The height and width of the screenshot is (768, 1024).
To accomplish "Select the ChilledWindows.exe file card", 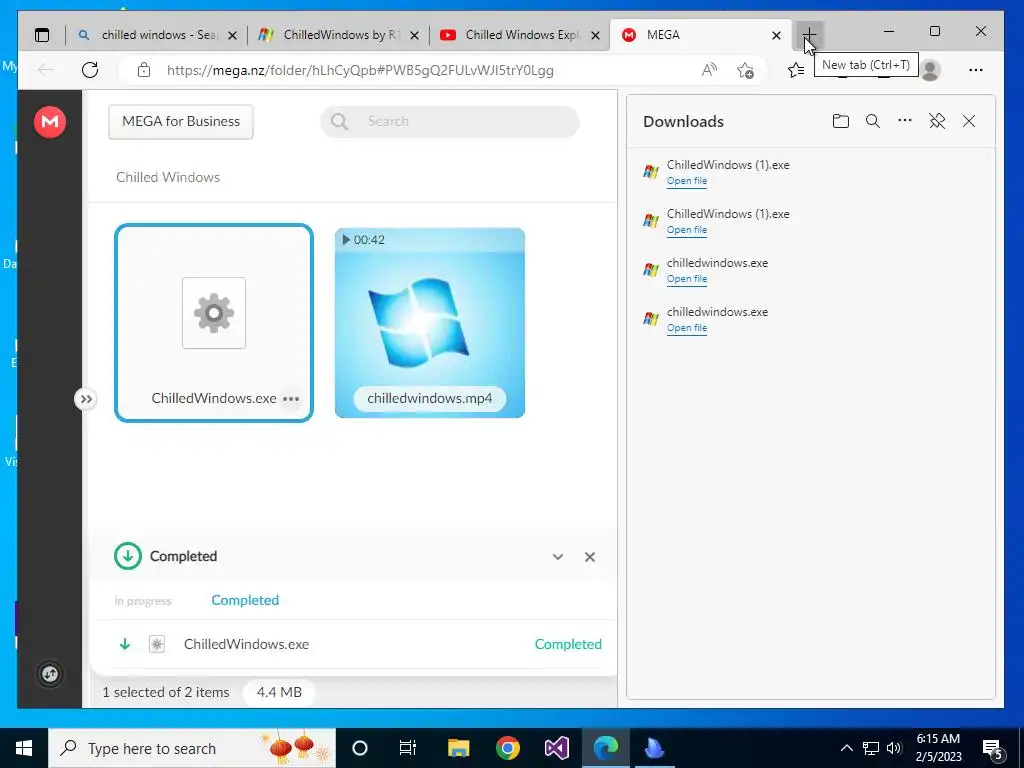I will tap(214, 323).
